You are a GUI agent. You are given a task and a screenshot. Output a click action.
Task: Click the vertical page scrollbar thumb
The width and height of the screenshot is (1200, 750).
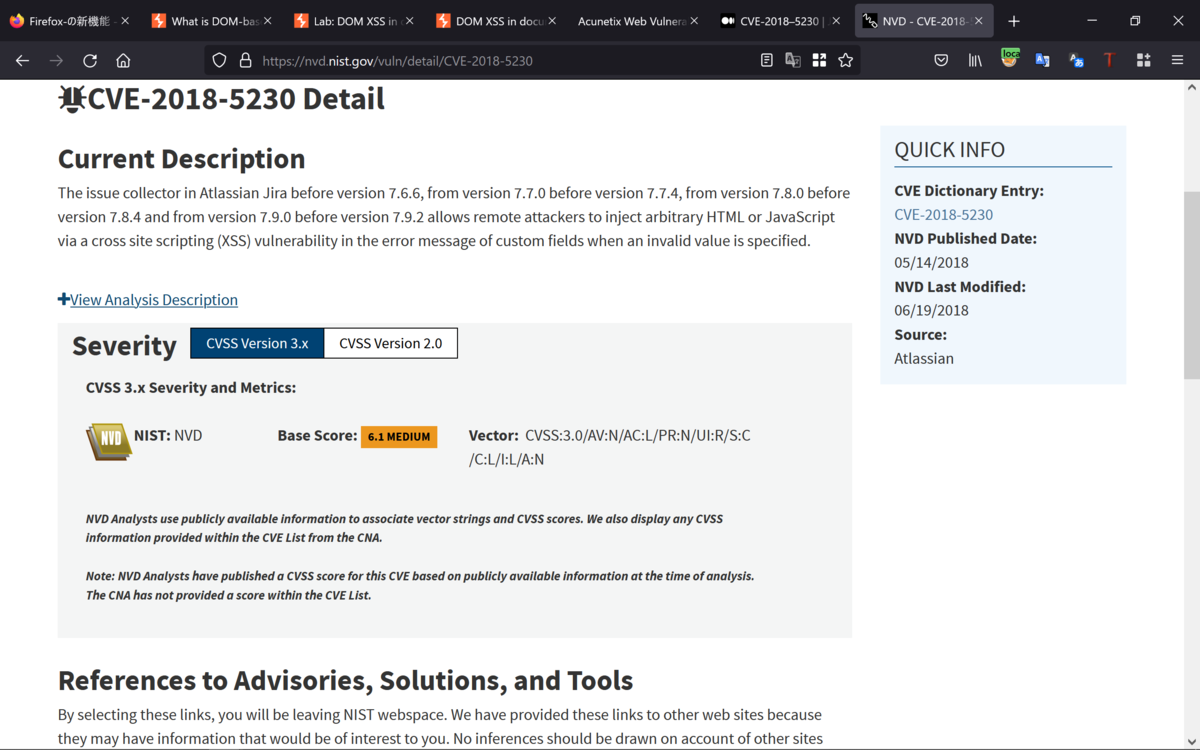coord(1191,285)
